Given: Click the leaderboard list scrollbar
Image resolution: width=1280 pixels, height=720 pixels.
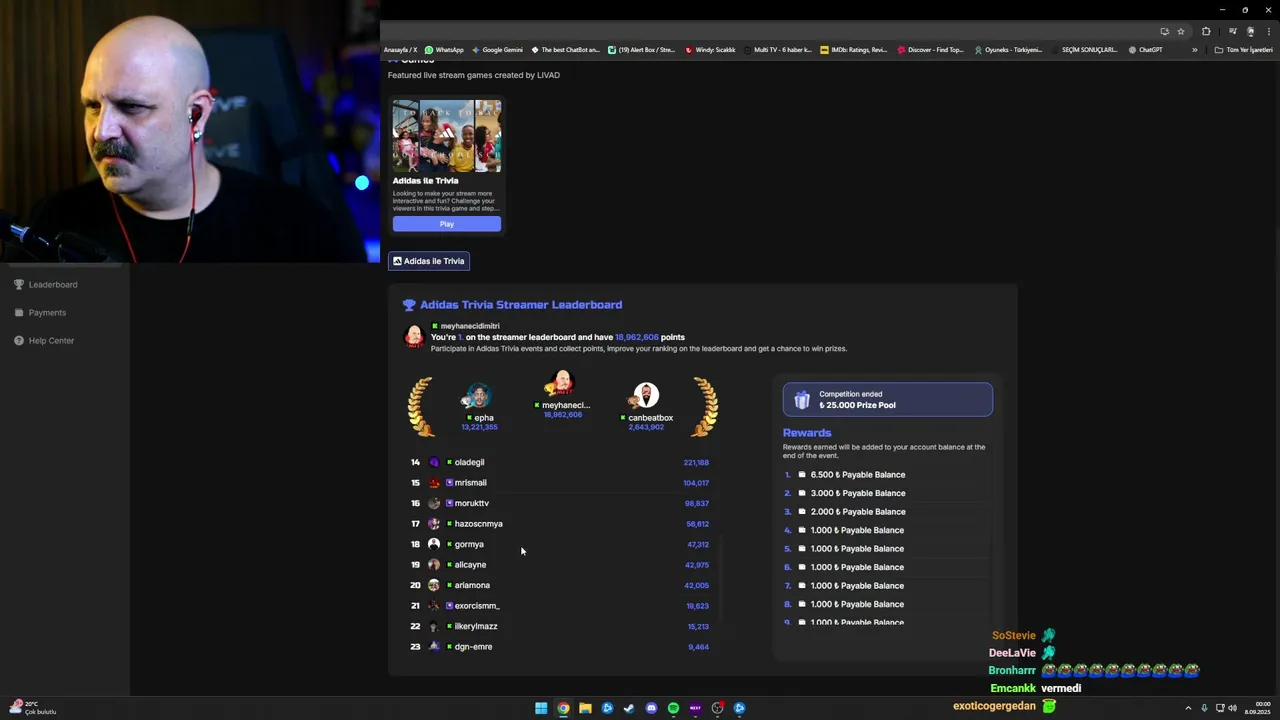Looking at the screenshot, I should point(721,577).
